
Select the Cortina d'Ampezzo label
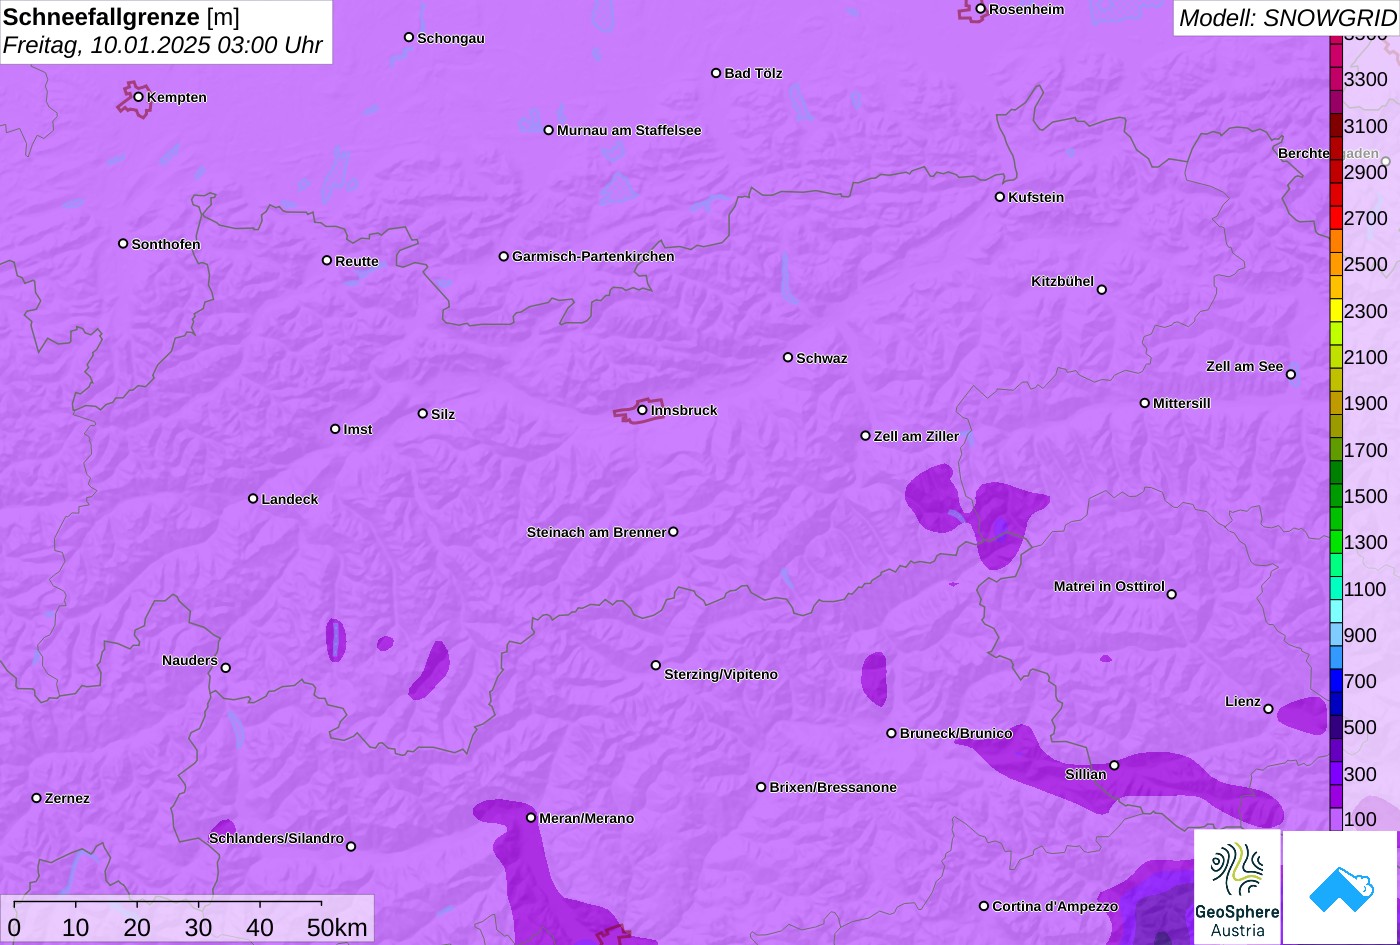click(1055, 906)
